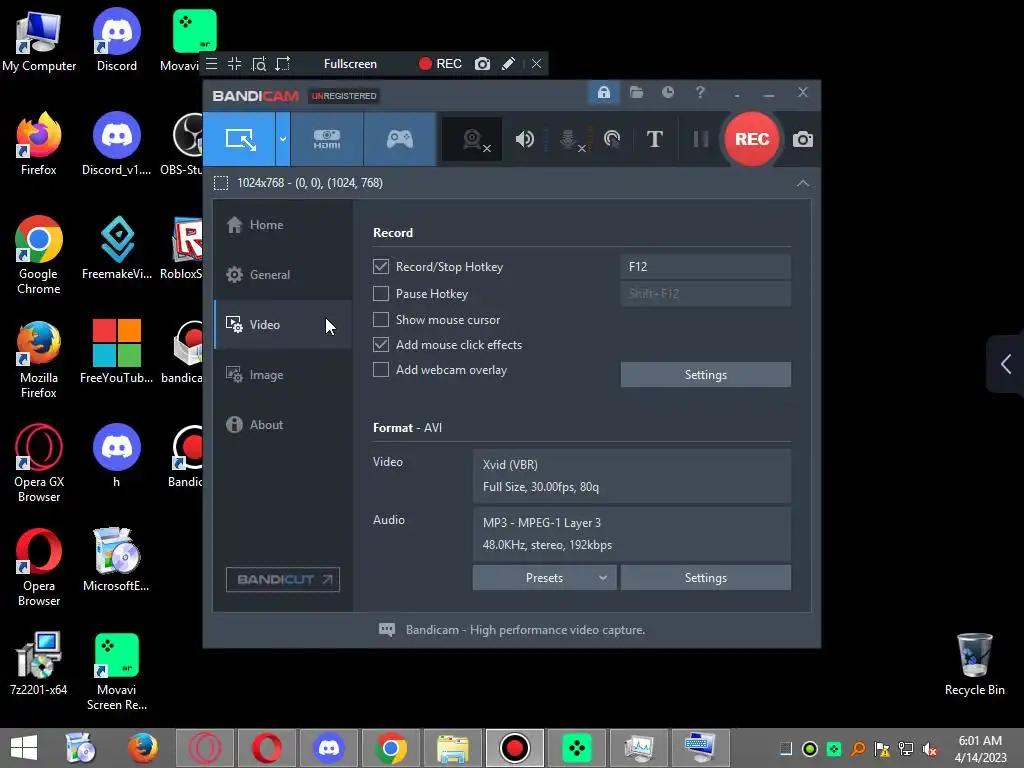Open Opera GX Browser desktop icon

[39, 464]
